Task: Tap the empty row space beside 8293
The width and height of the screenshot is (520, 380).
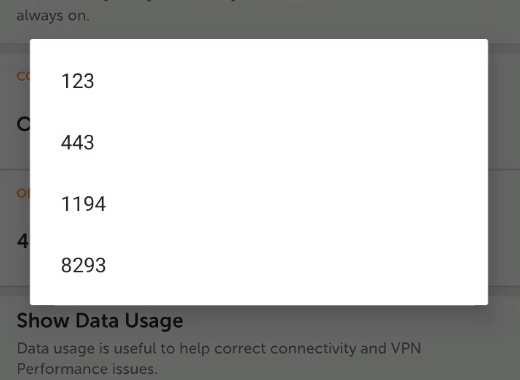Action: coord(295,265)
